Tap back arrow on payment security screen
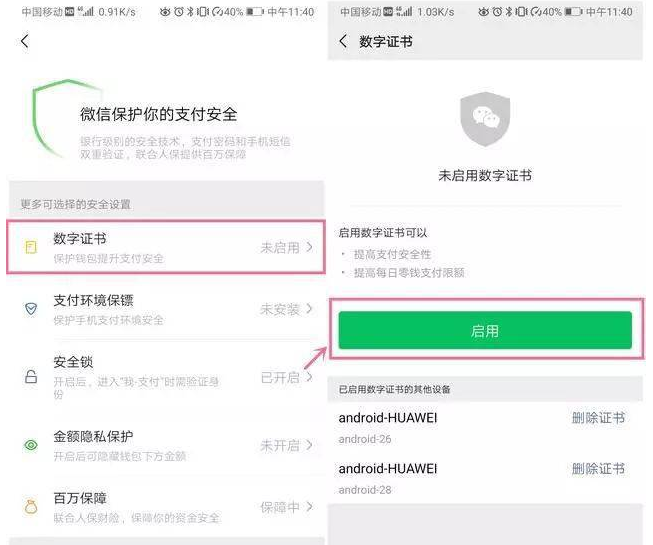Viewport: 653px width, 545px height. [25, 41]
